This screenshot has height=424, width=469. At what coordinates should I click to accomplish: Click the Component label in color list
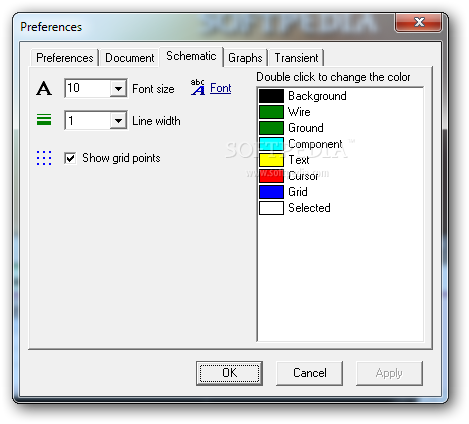pos(315,144)
